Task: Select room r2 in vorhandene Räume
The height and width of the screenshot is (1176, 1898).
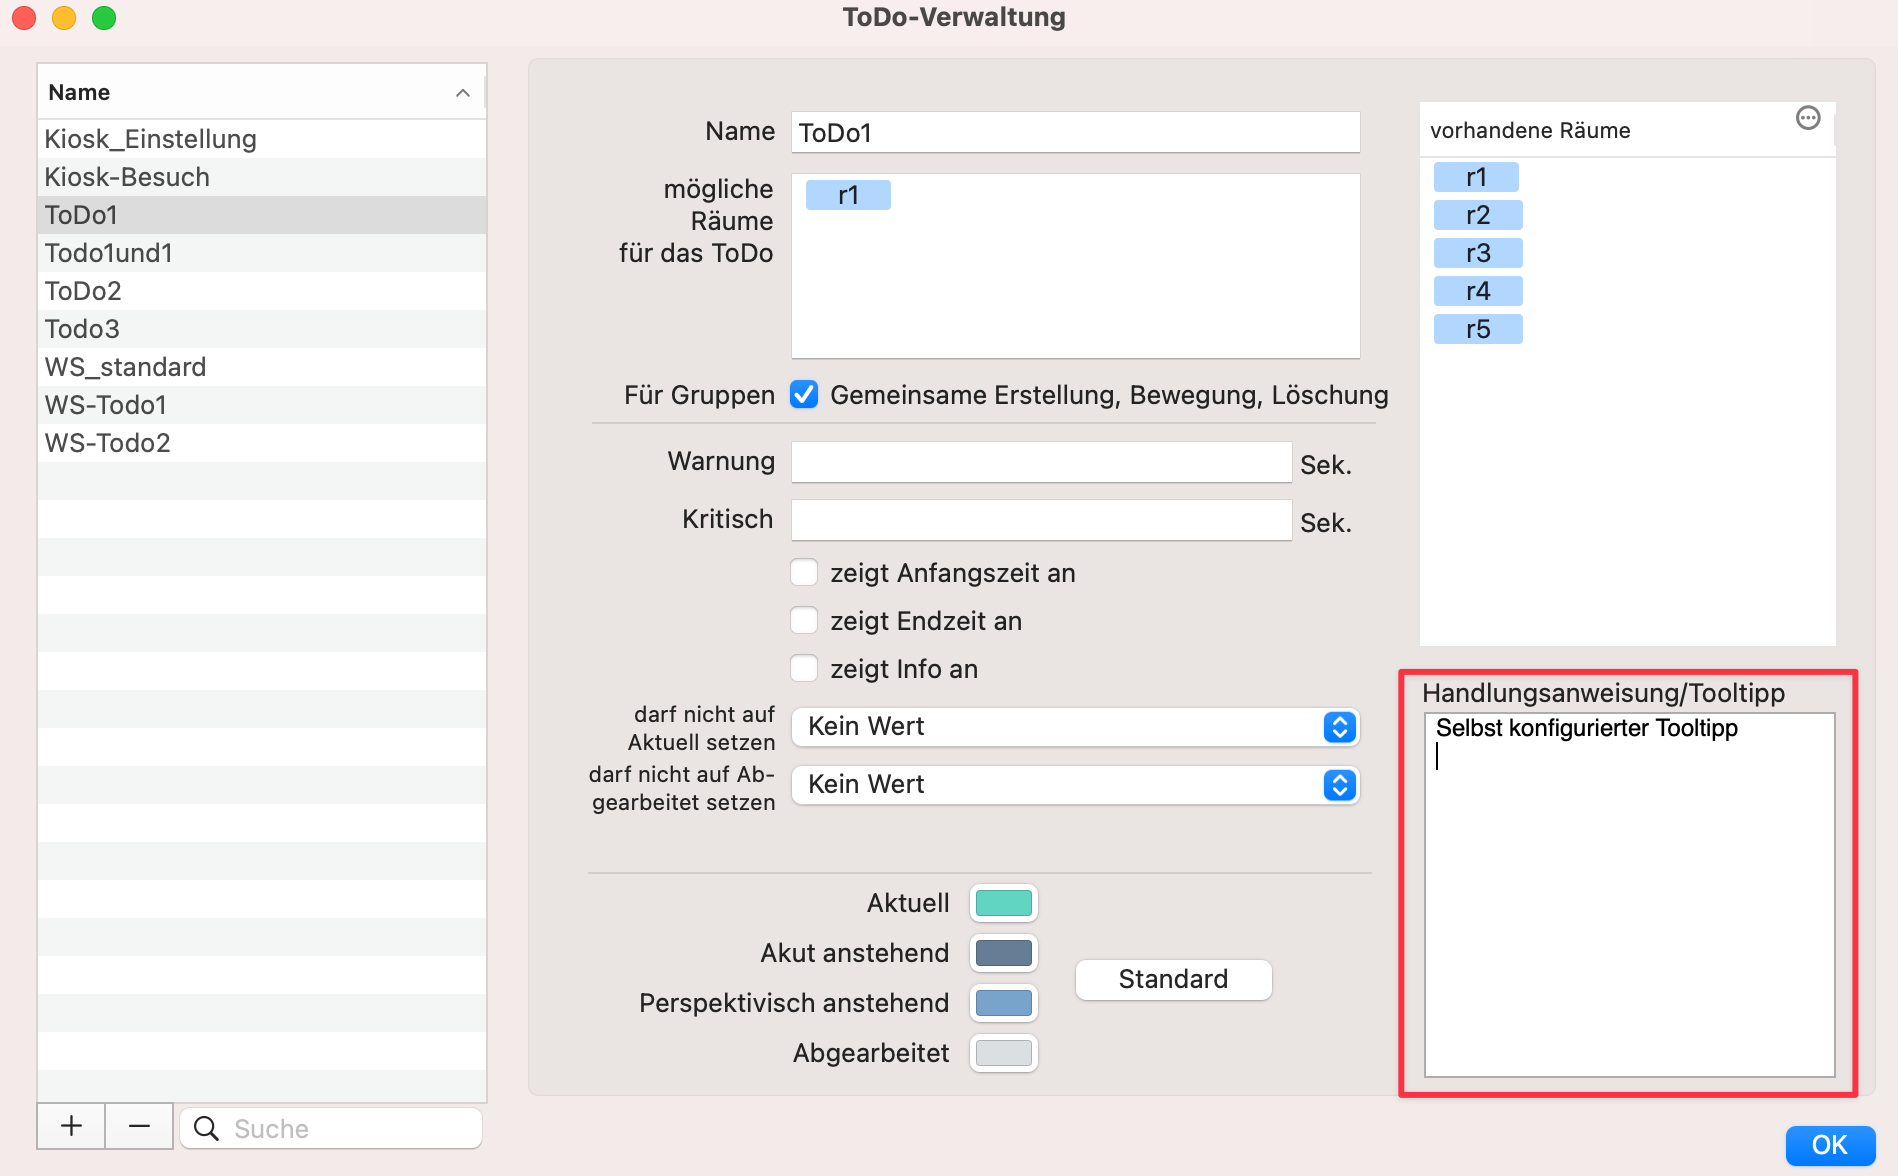Action: click(x=1478, y=215)
